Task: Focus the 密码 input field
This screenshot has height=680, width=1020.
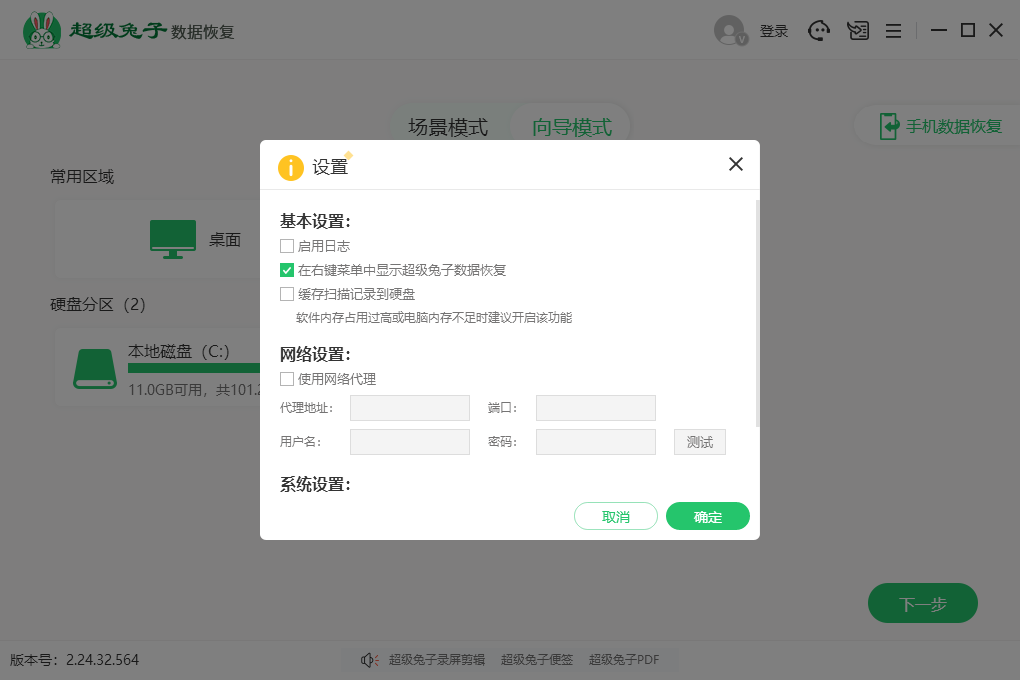Action: coord(596,442)
